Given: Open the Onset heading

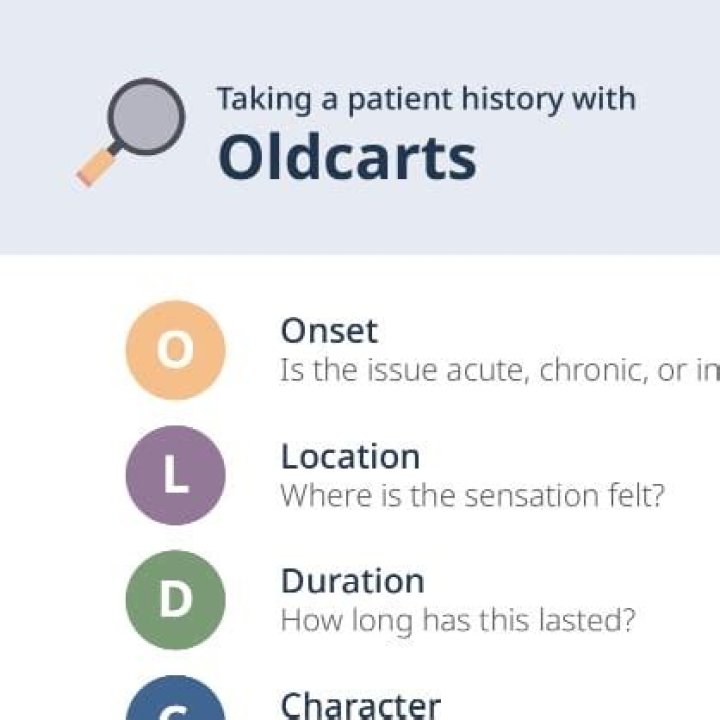Looking at the screenshot, I should [x=329, y=331].
